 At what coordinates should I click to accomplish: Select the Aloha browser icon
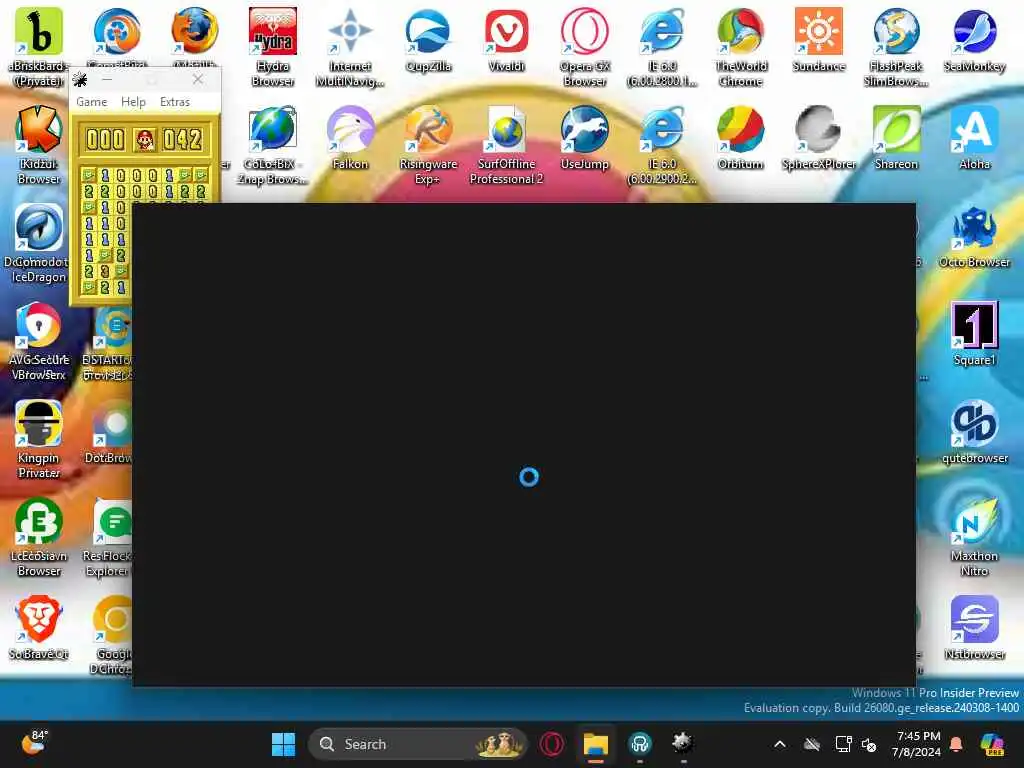[x=974, y=137]
